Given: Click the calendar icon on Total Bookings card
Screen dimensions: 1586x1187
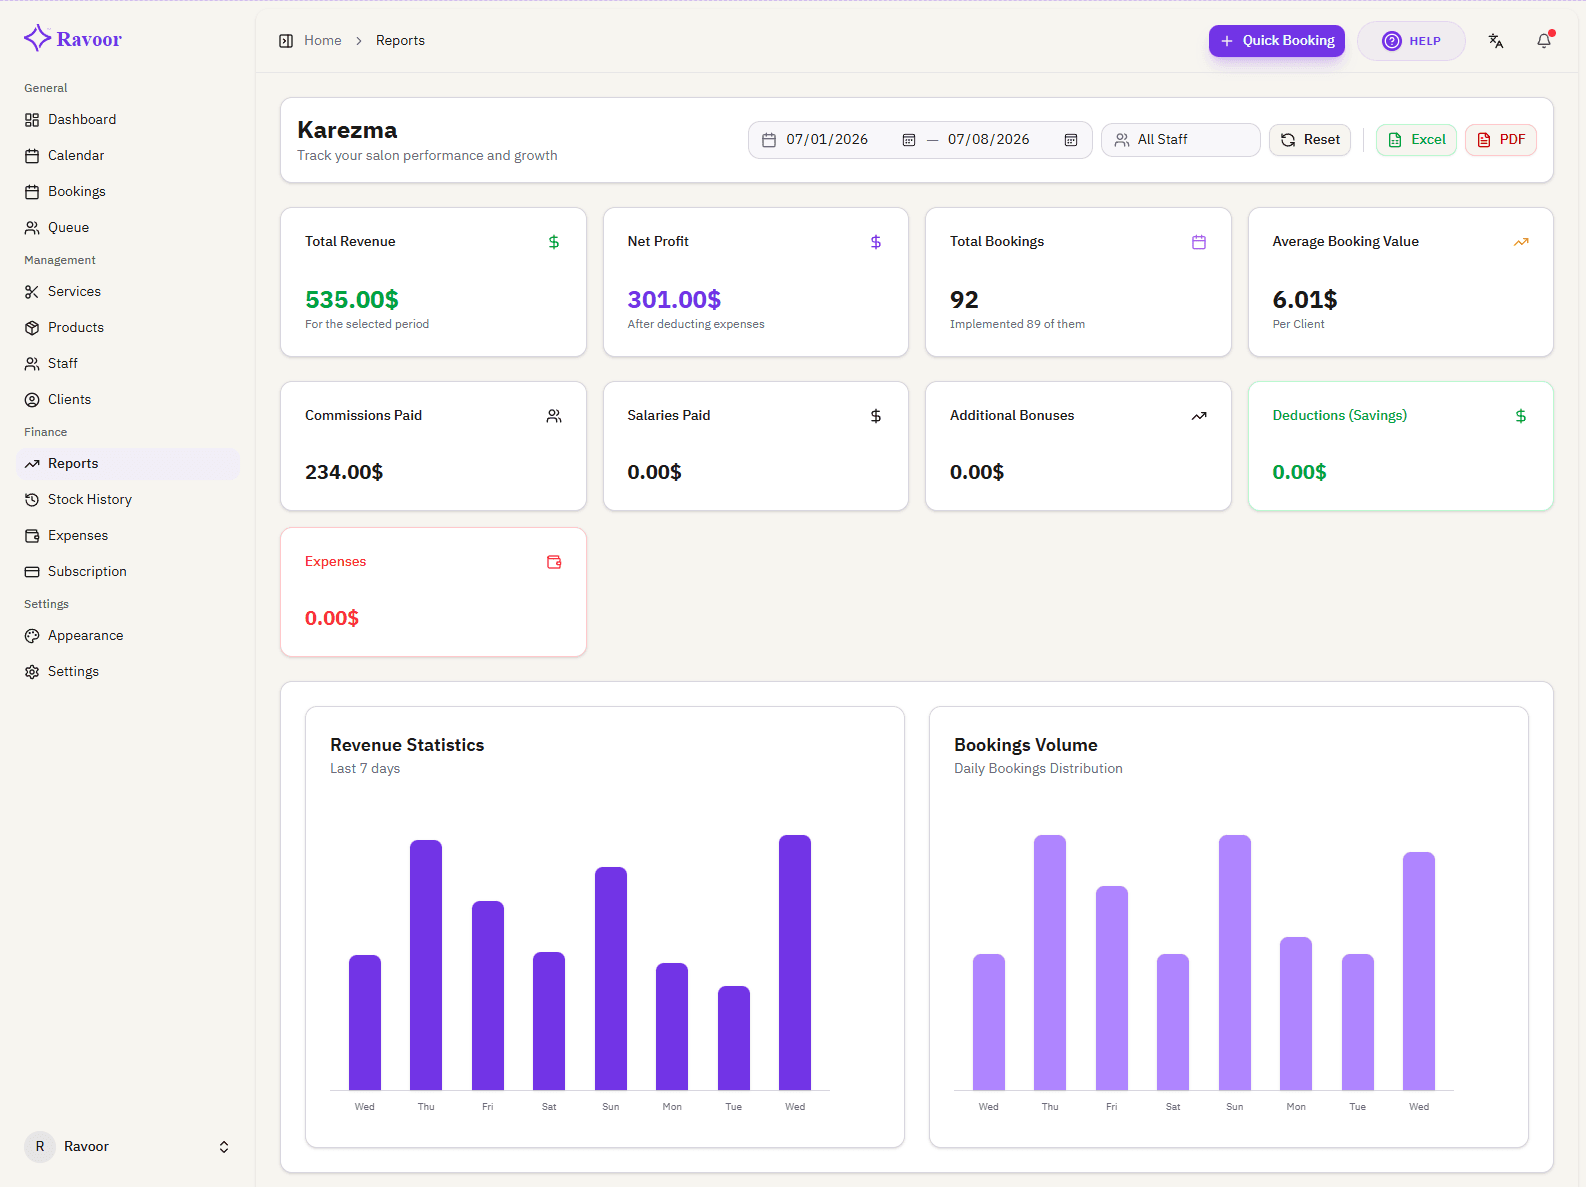Looking at the screenshot, I should click(x=1199, y=242).
